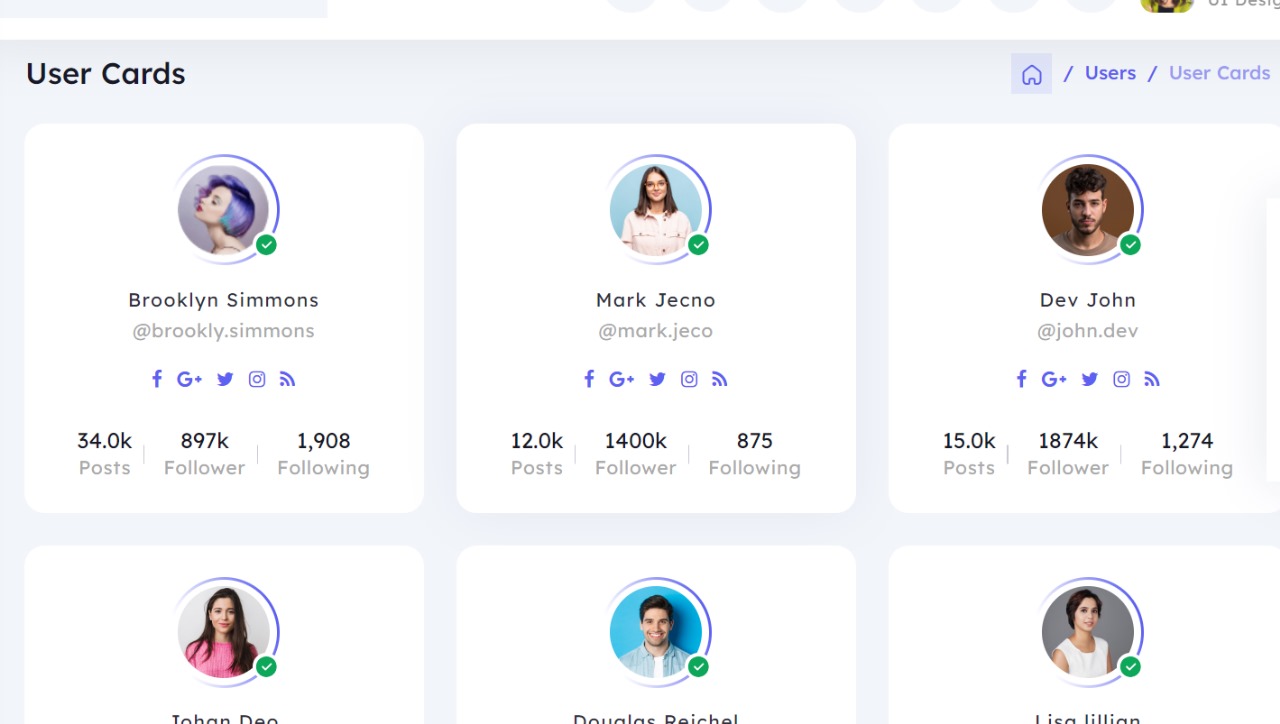Open Mark Jecno's Google Plus icon
1280x724 pixels.
tap(621, 379)
